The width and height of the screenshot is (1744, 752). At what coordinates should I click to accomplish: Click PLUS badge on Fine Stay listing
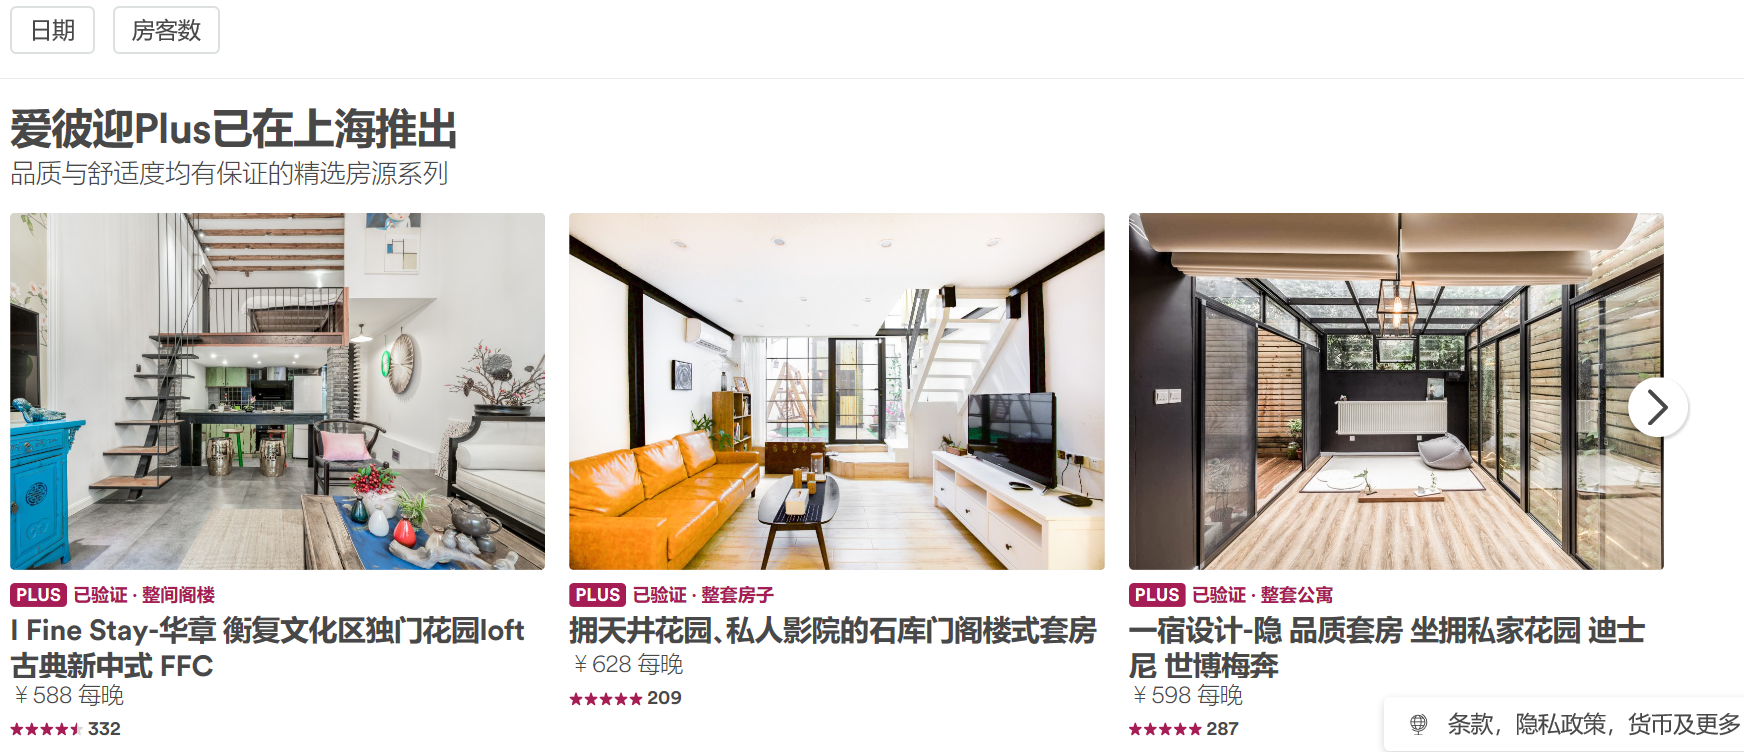point(39,595)
